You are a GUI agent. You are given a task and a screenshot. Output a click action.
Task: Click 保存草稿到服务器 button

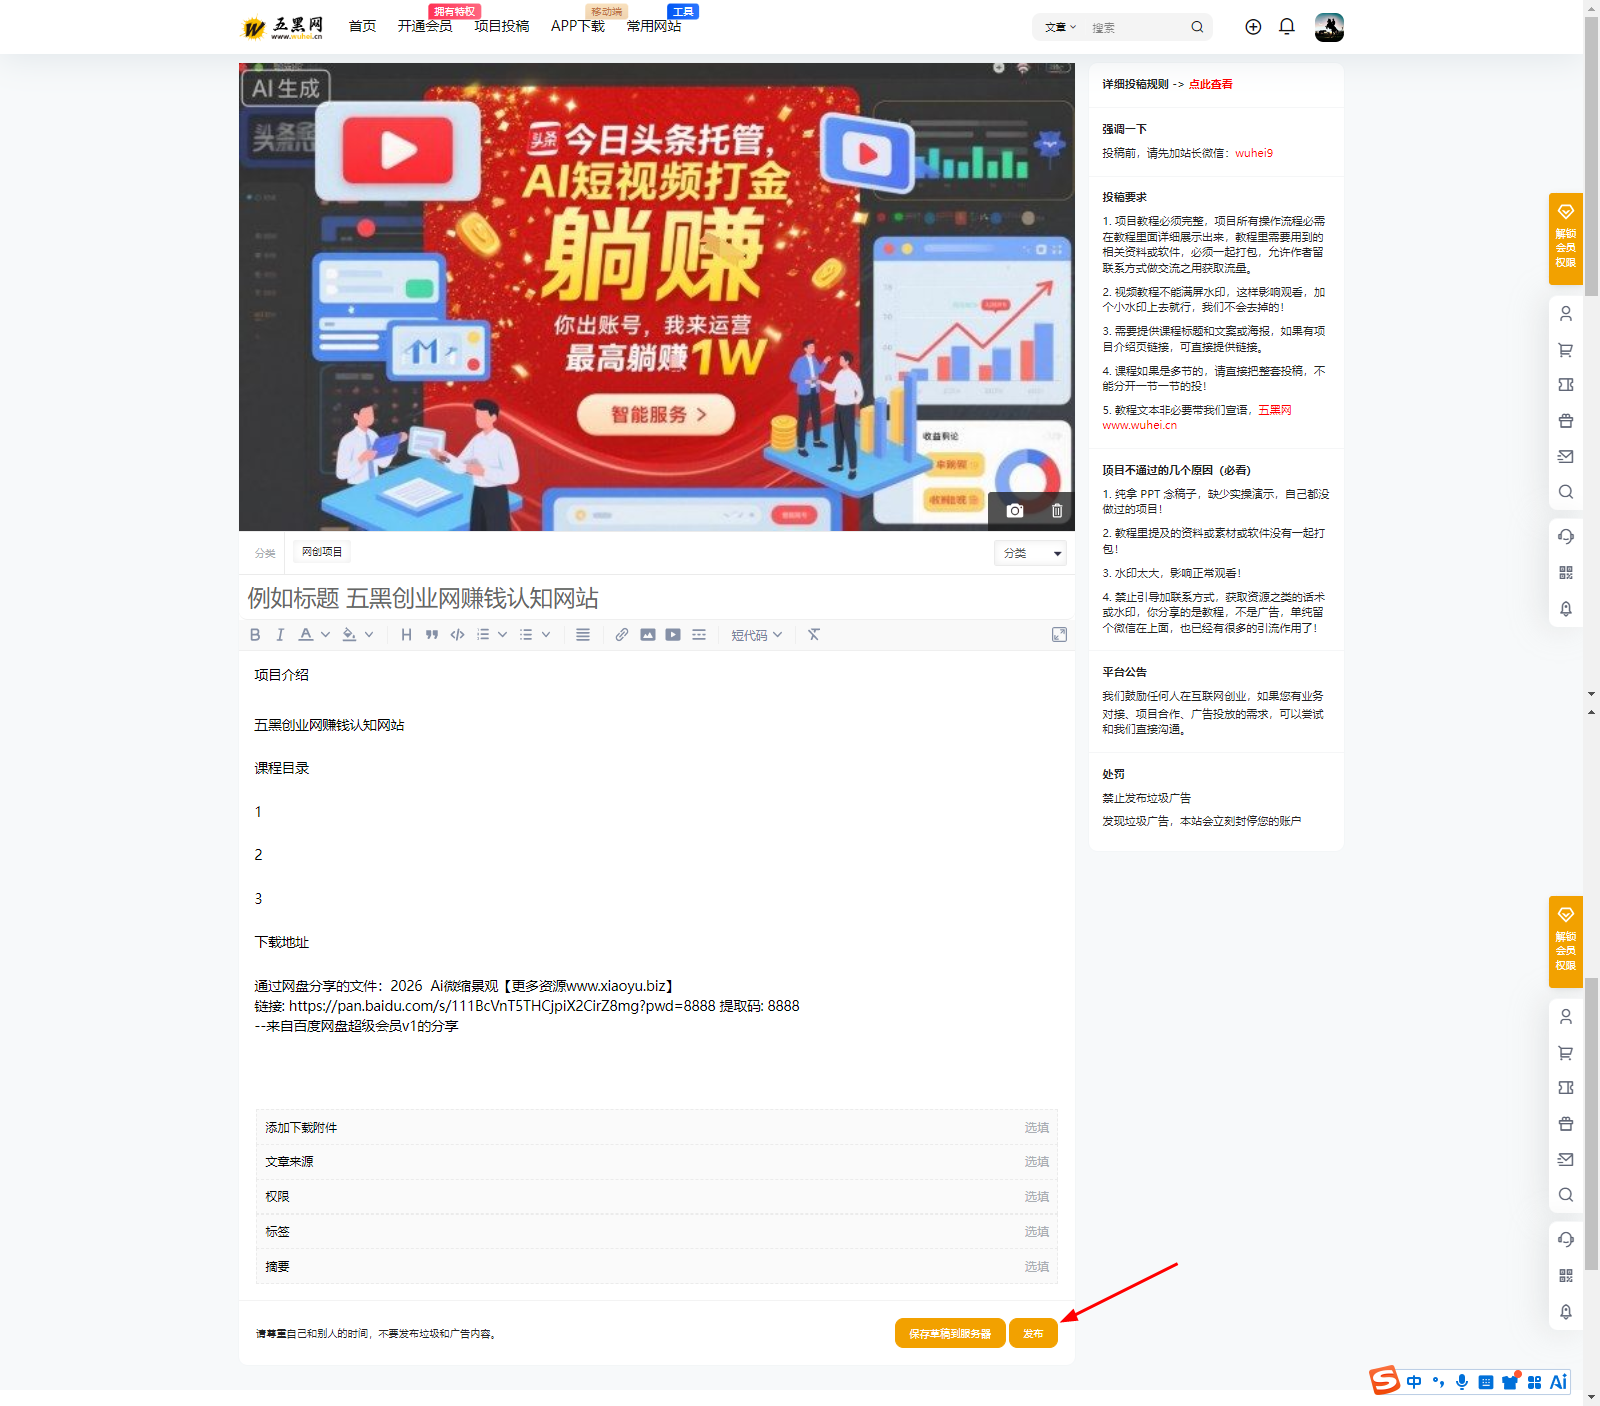click(950, 1333)
